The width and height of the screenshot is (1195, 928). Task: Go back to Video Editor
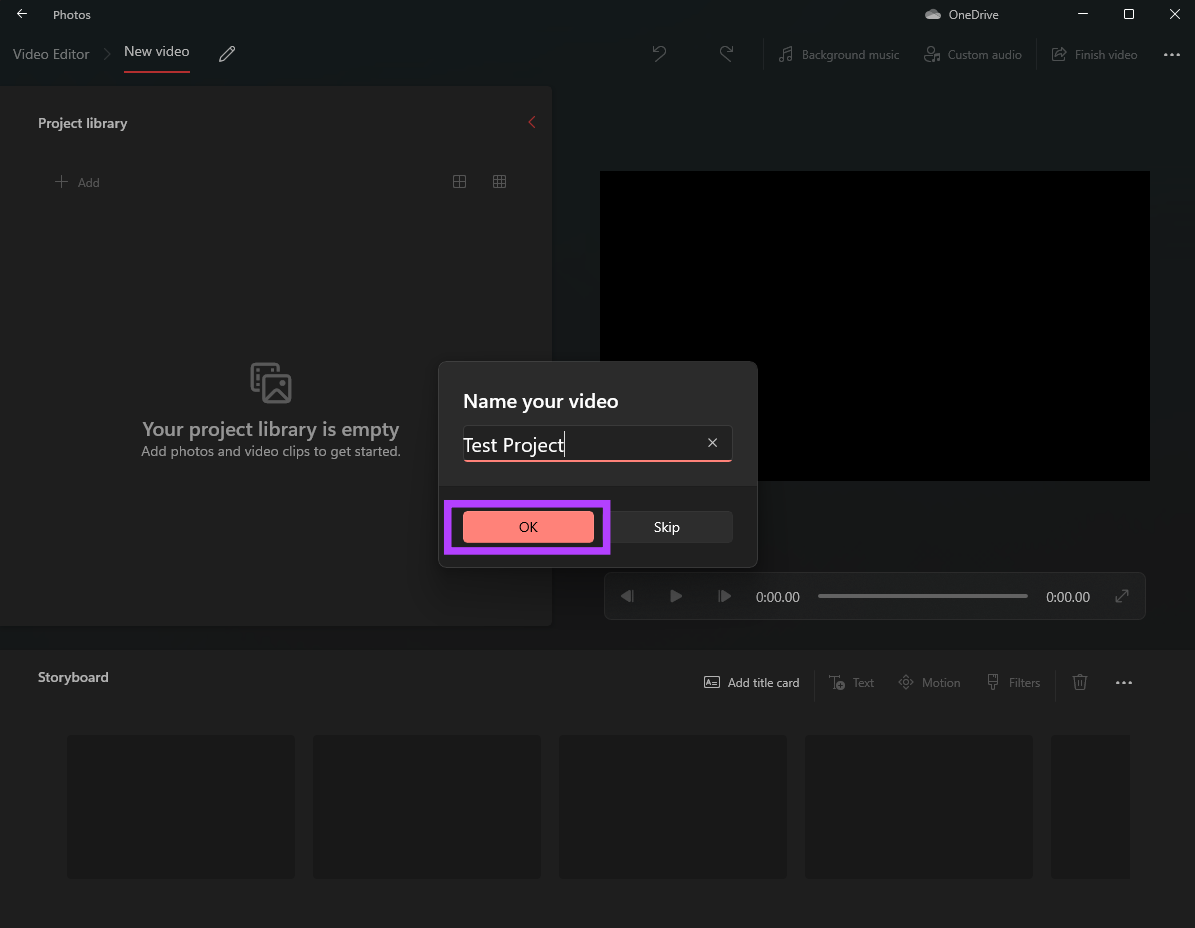[x=50, y=54]
